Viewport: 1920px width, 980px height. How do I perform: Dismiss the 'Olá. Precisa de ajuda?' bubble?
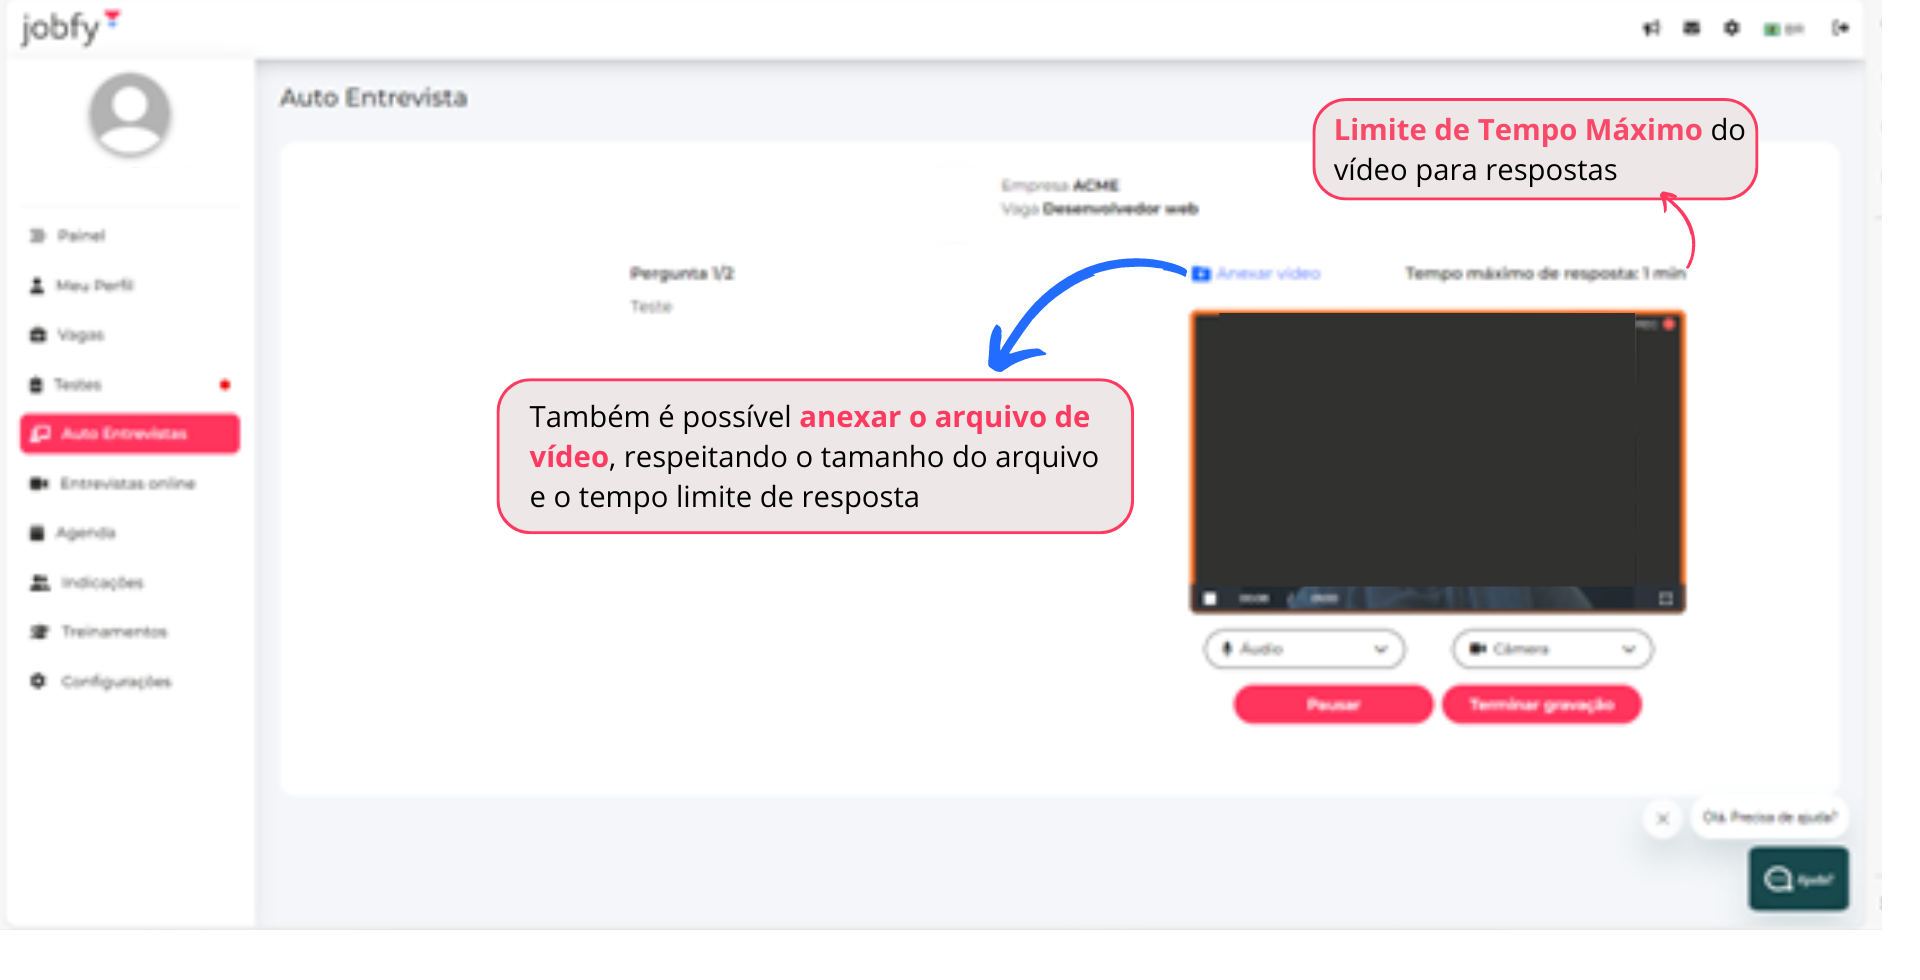click(x=1663, y=818)
